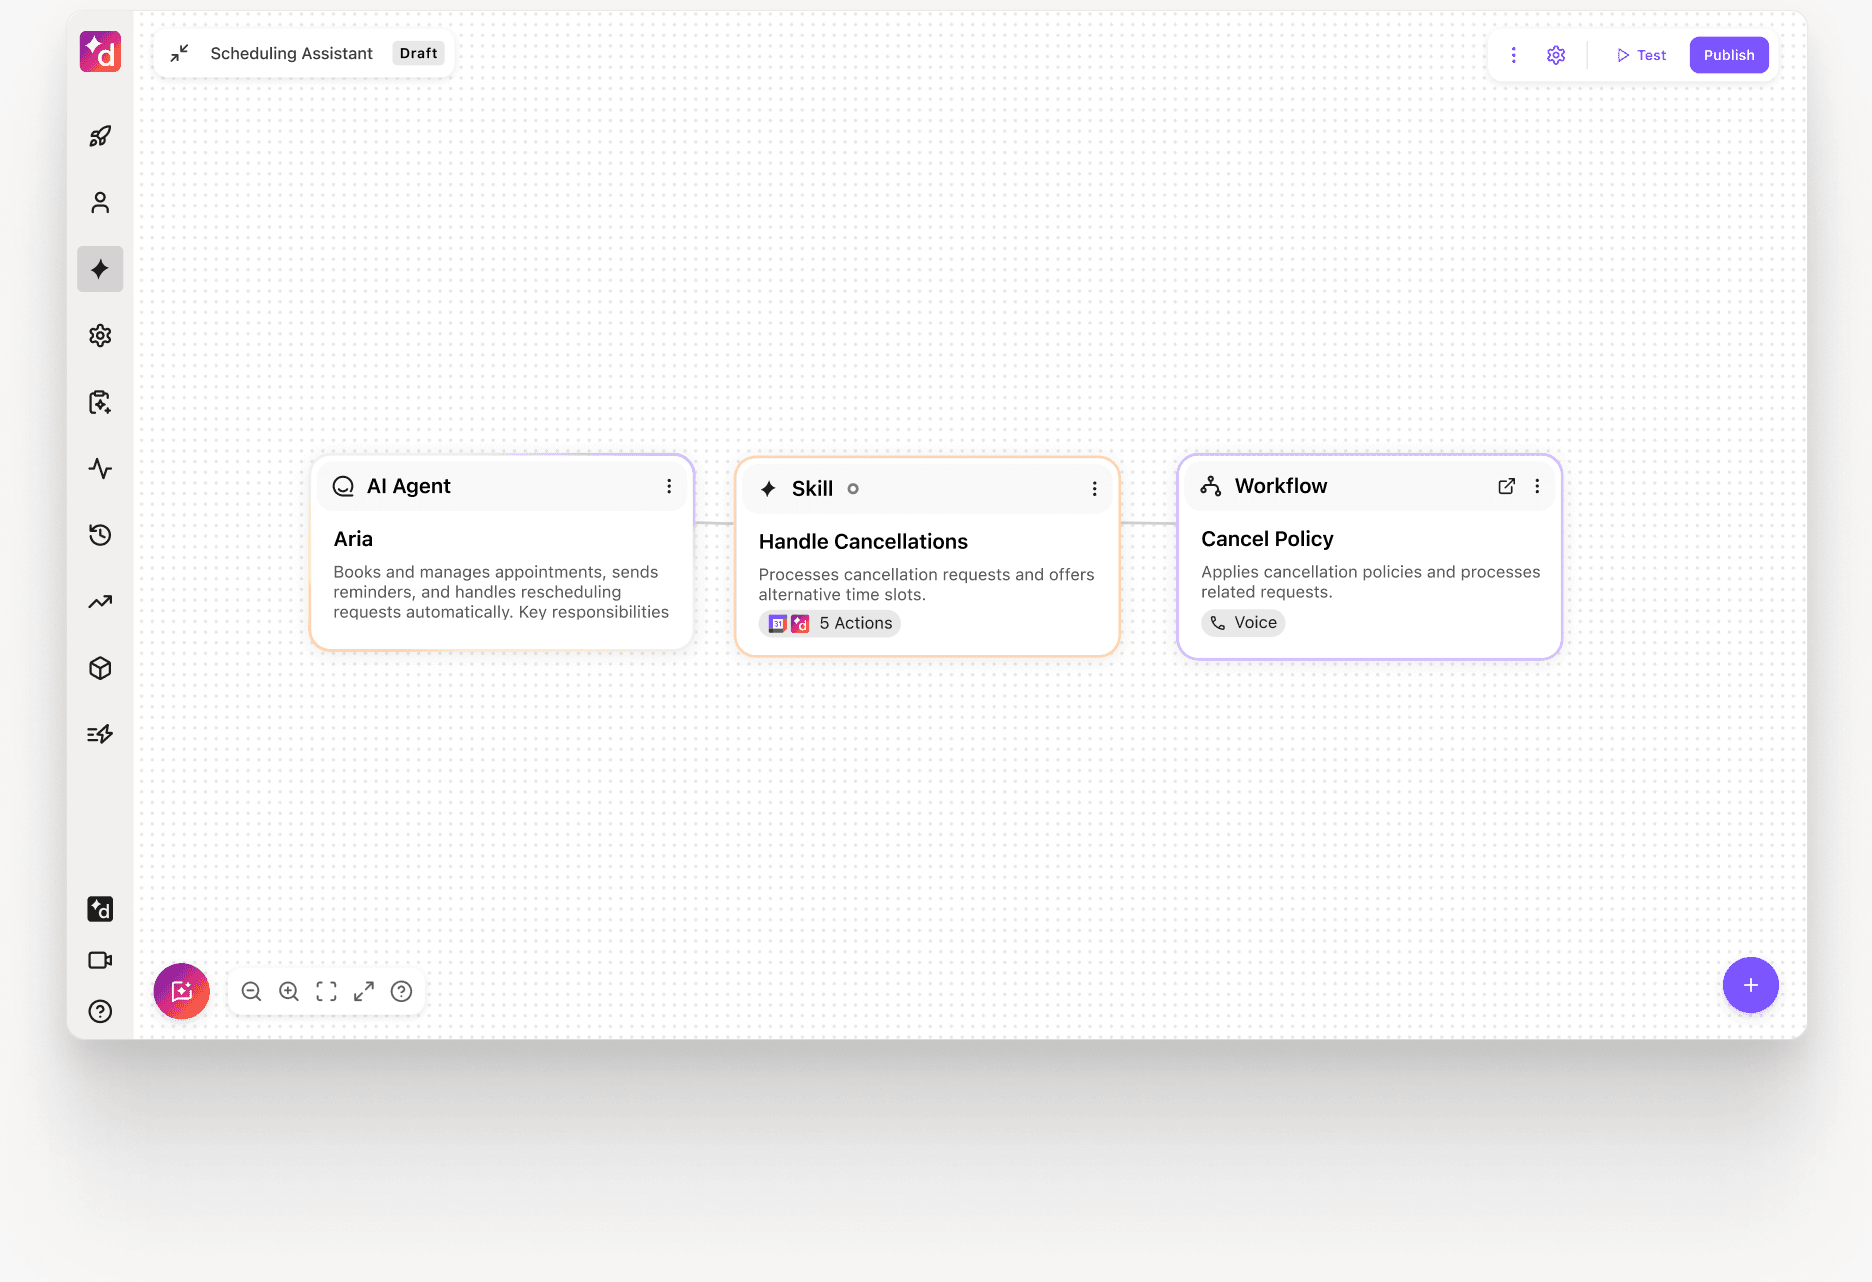The image size is (1872, 1282).
Task: Open the help icon at sidebar bottom
Action: (x=100, y=1012)
